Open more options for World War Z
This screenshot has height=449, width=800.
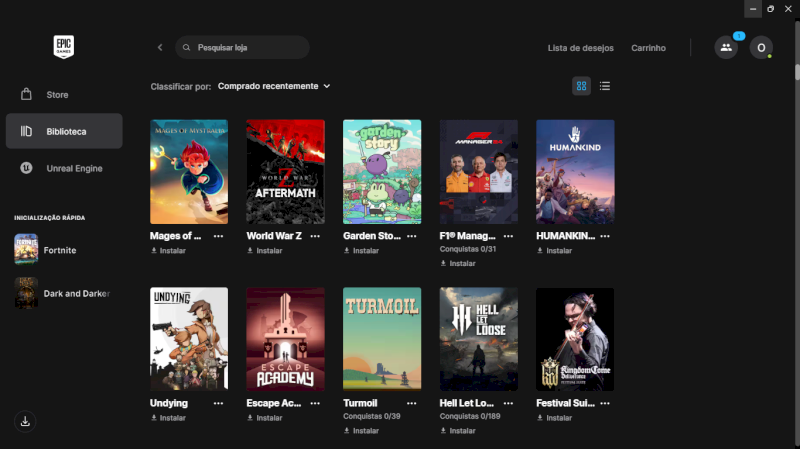point(315,236)
